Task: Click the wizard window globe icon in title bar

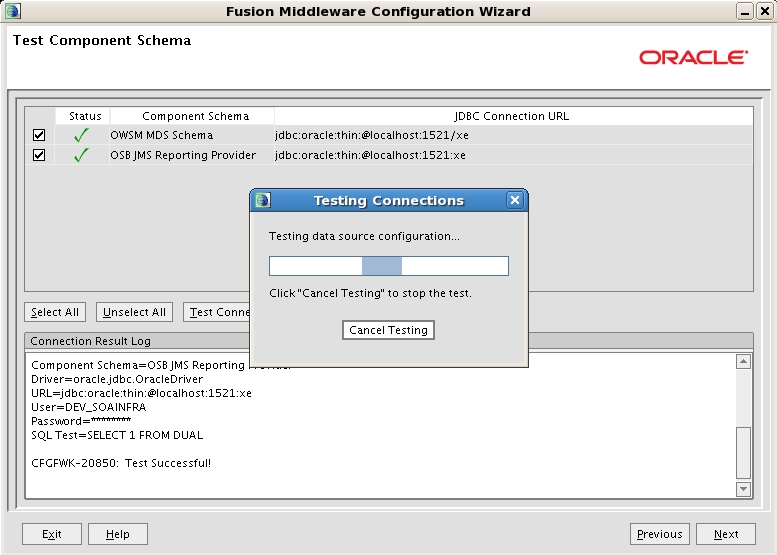Action: pos(13,11)
